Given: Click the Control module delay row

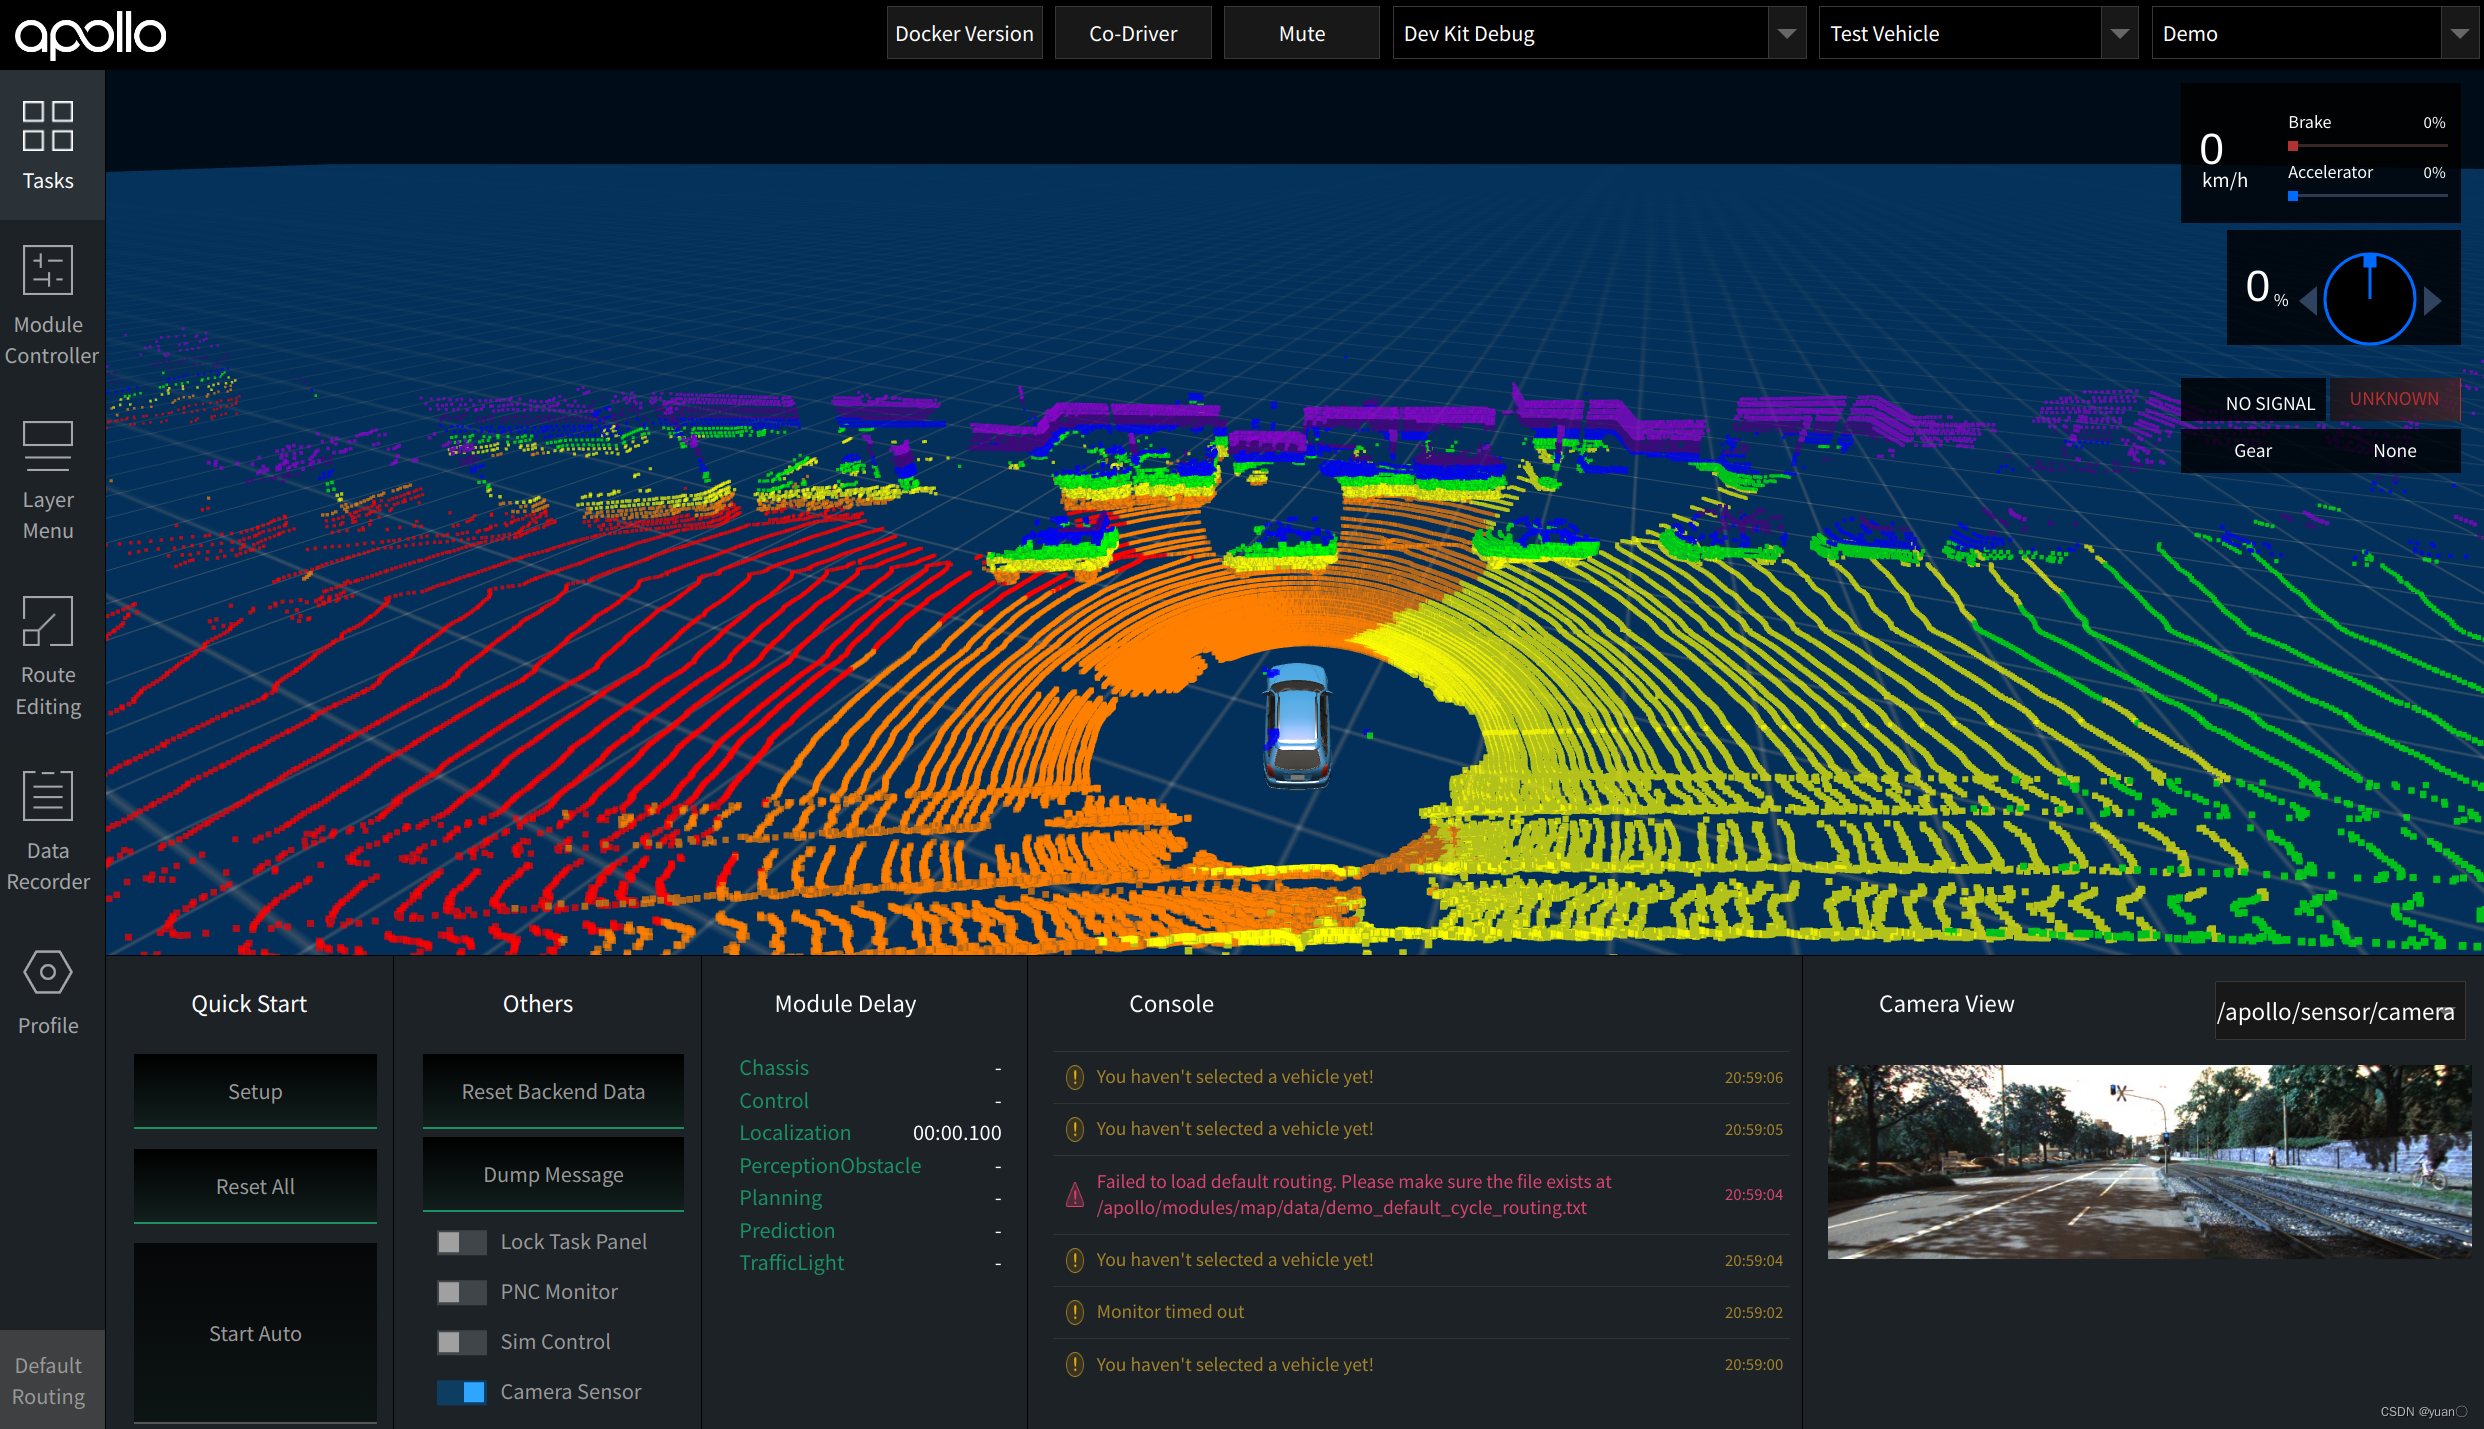Looking at the screenshot, I should point(870,1101).
